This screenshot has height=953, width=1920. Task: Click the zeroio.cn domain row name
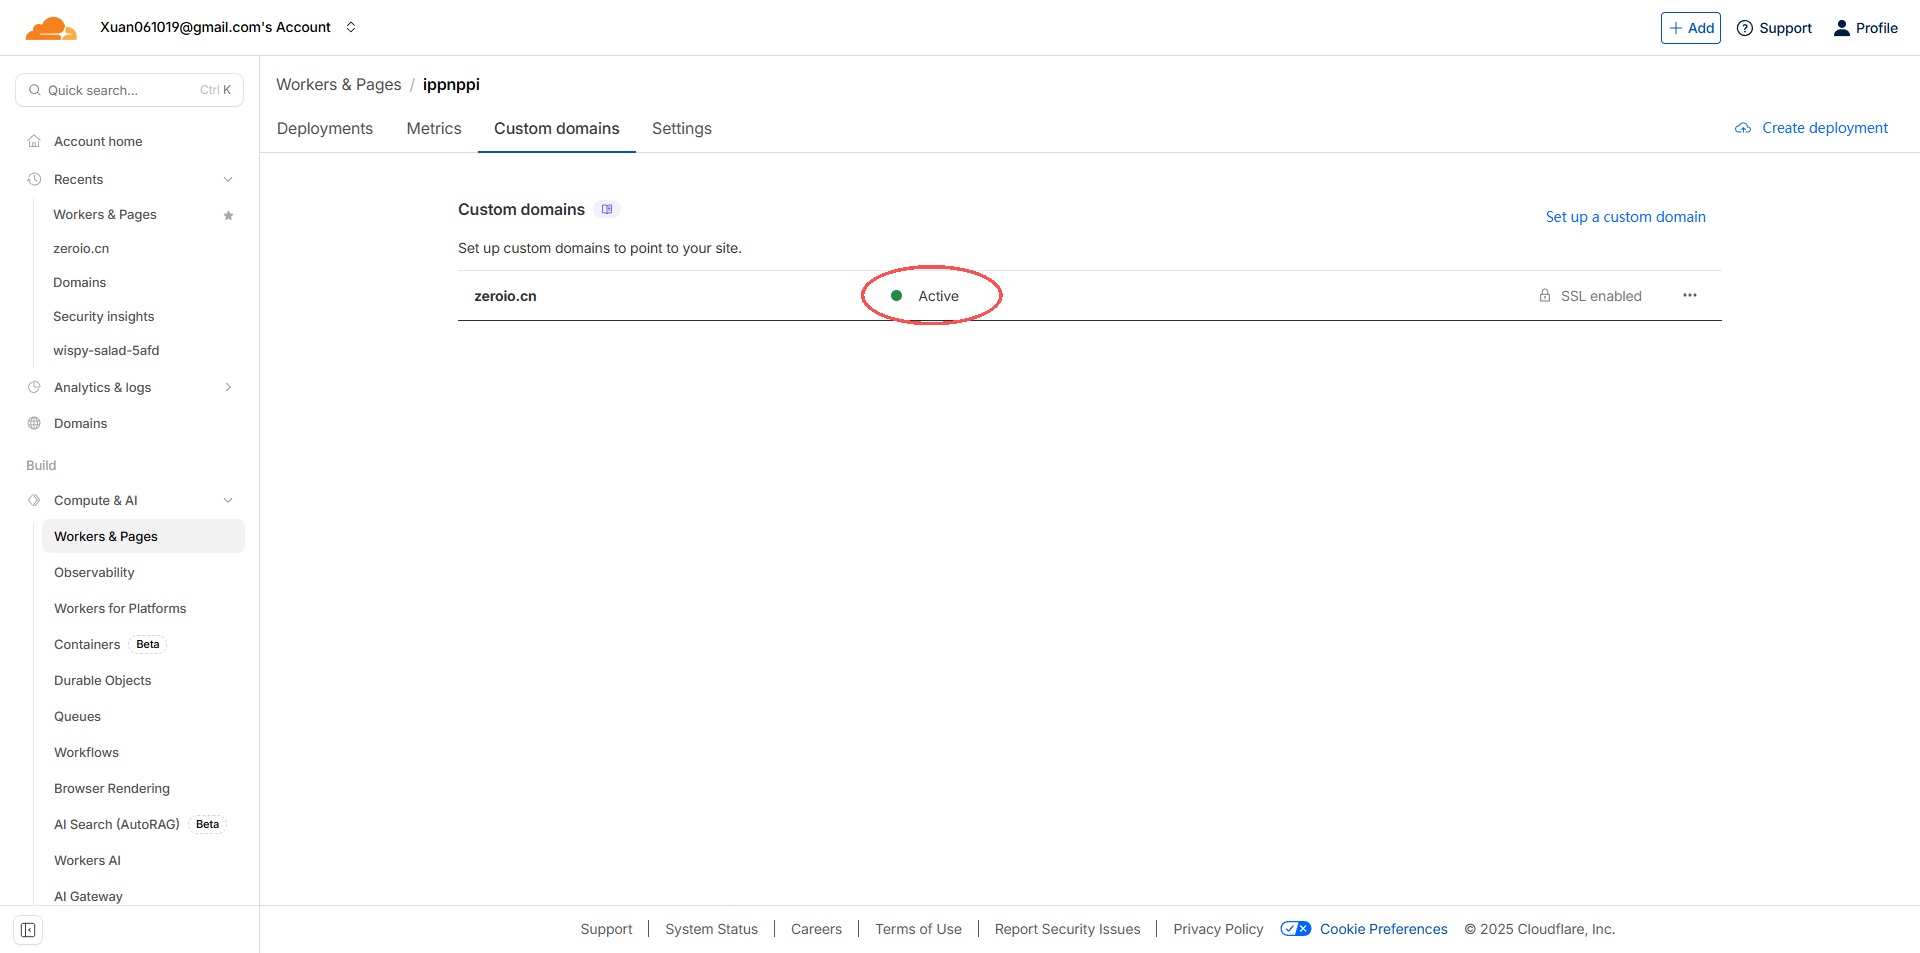(x=505, y=296)
